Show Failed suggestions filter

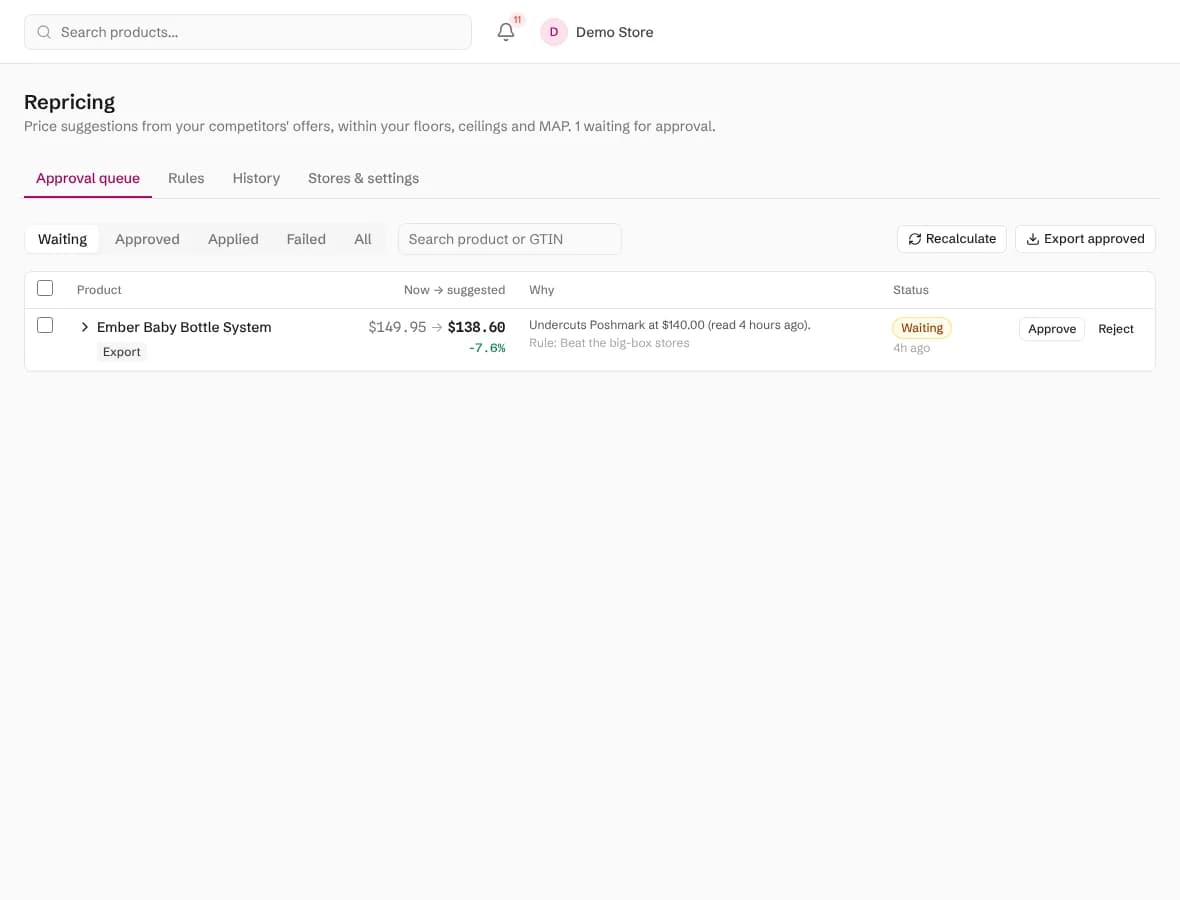[306, 239]
